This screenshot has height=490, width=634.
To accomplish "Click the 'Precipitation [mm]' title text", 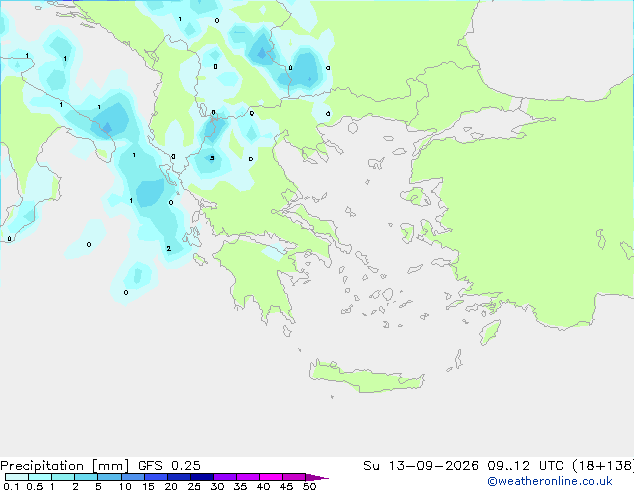I will pyautogui.click(x=65, y=466).
